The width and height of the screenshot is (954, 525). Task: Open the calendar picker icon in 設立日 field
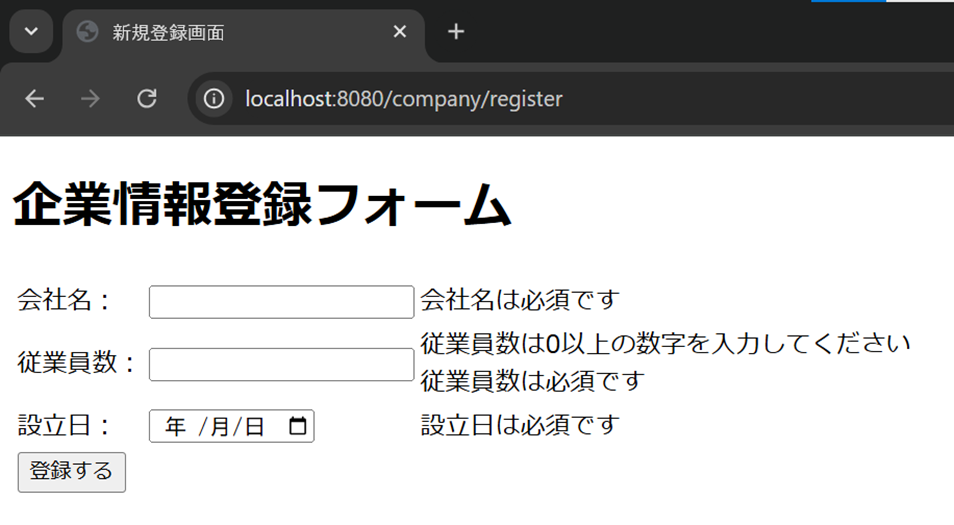[x=298, y=426]
